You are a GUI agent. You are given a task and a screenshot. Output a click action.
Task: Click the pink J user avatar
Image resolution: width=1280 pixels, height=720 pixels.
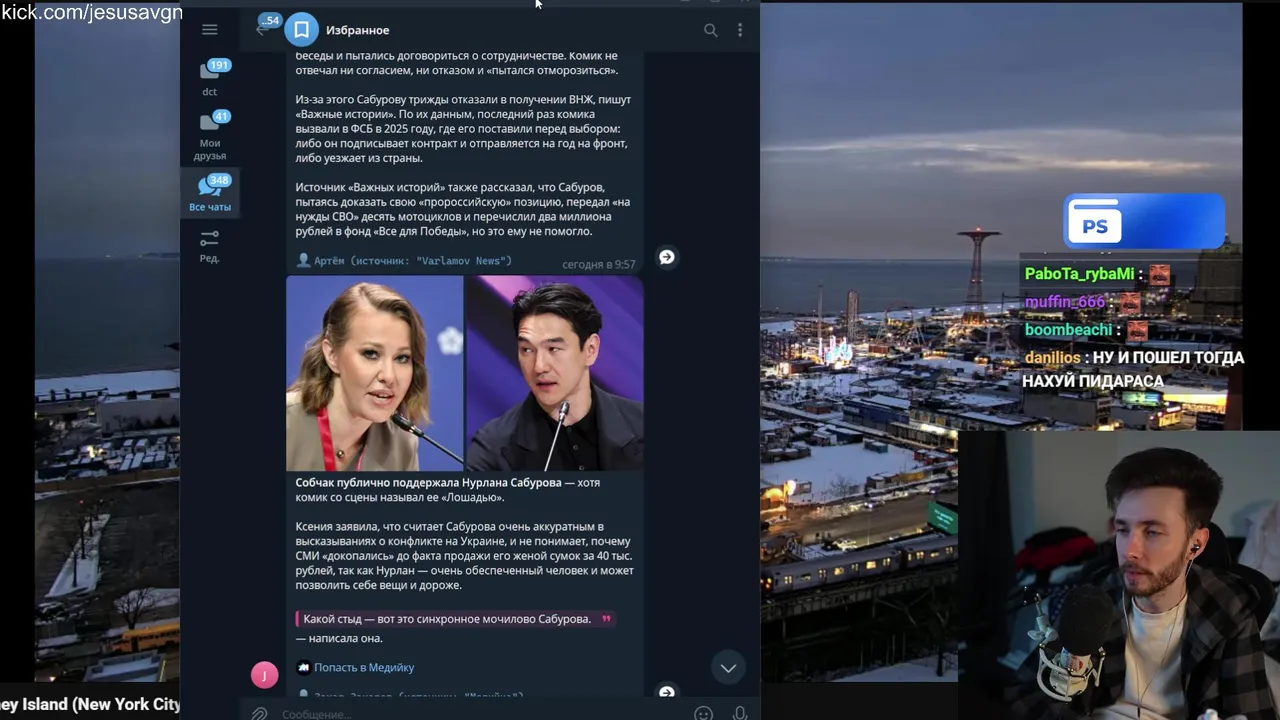coord(264,675)
